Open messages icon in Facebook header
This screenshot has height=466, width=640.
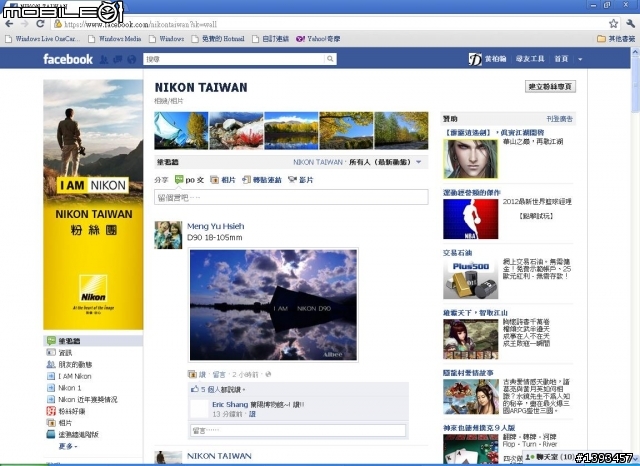[118, 60]
